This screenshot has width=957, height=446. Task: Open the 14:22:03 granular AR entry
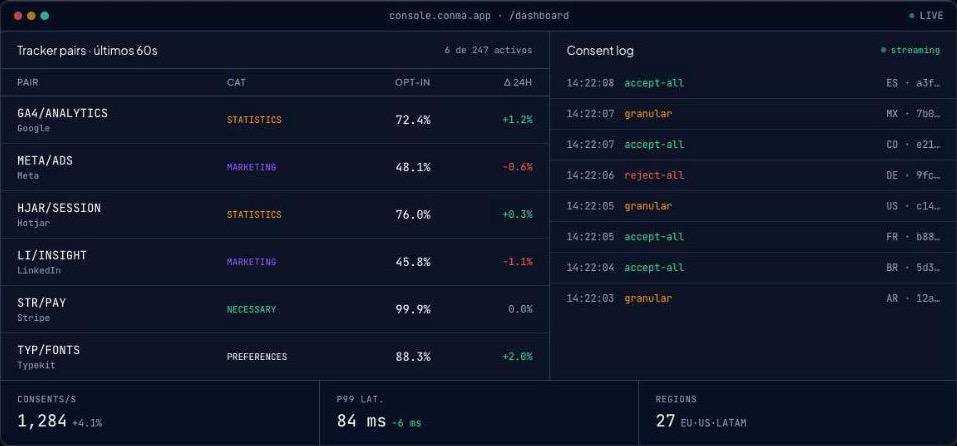pos(753,298)
